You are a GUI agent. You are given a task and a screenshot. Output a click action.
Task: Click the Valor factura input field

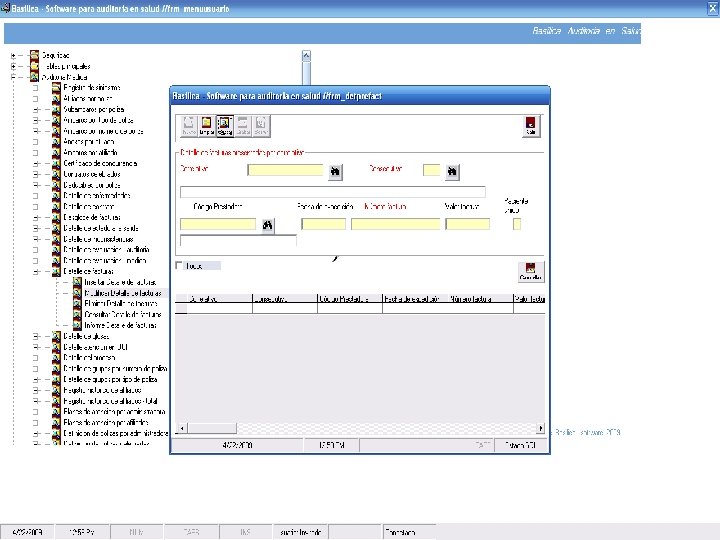[x=467, y=224]
